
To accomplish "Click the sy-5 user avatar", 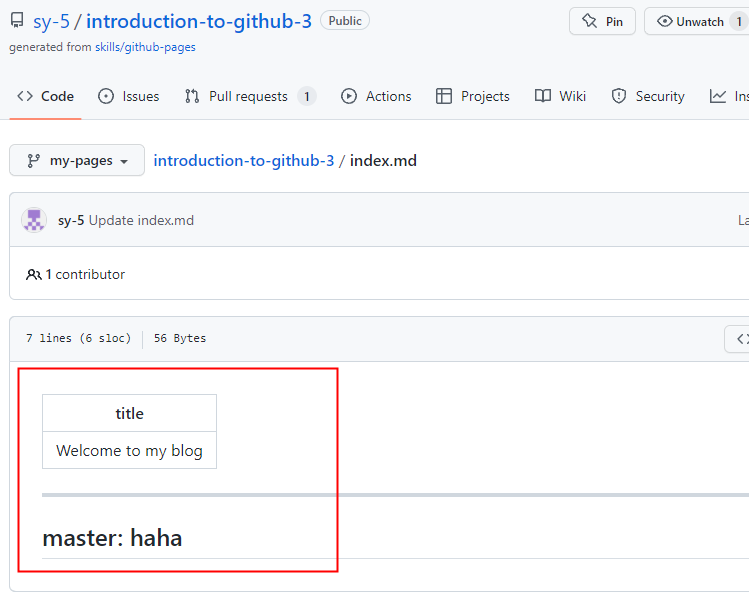I will [x=34, y=220].
